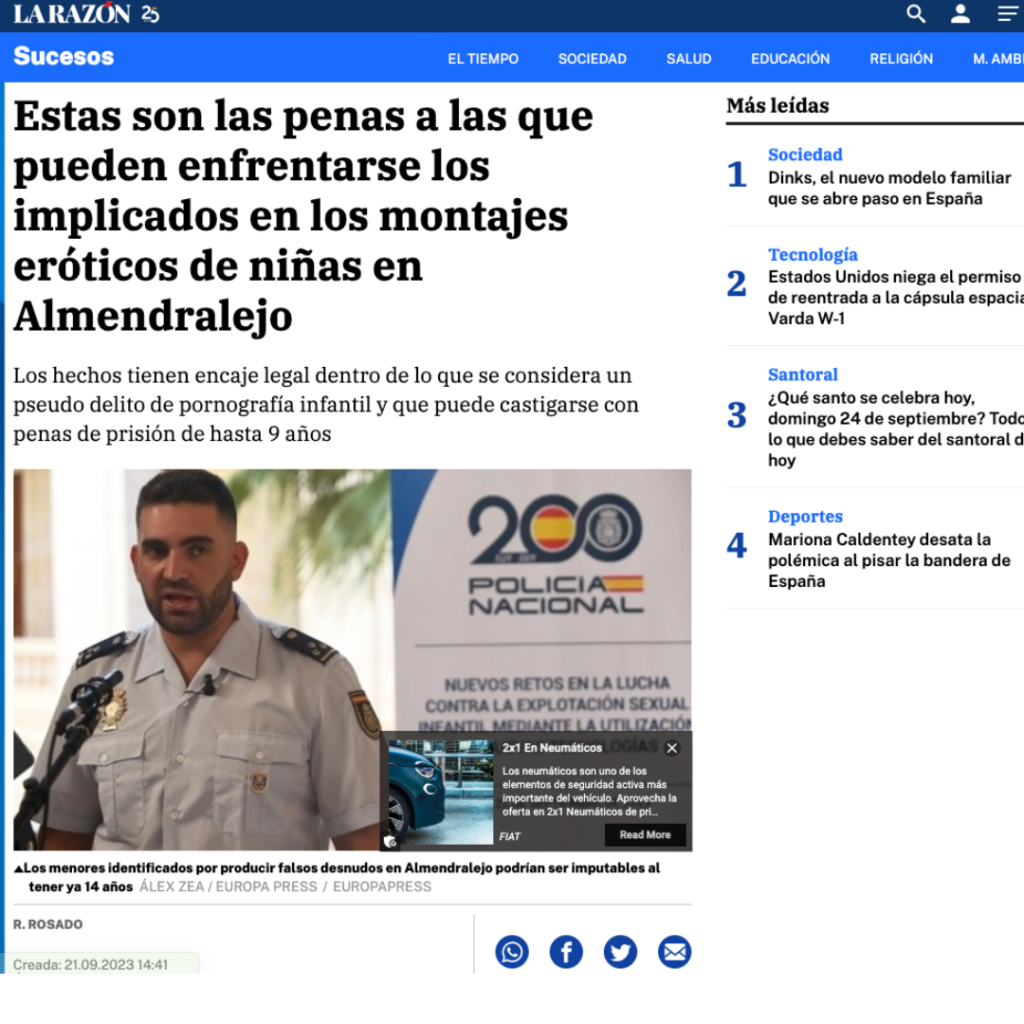Open user account profile icon

[x=960, y=14]
